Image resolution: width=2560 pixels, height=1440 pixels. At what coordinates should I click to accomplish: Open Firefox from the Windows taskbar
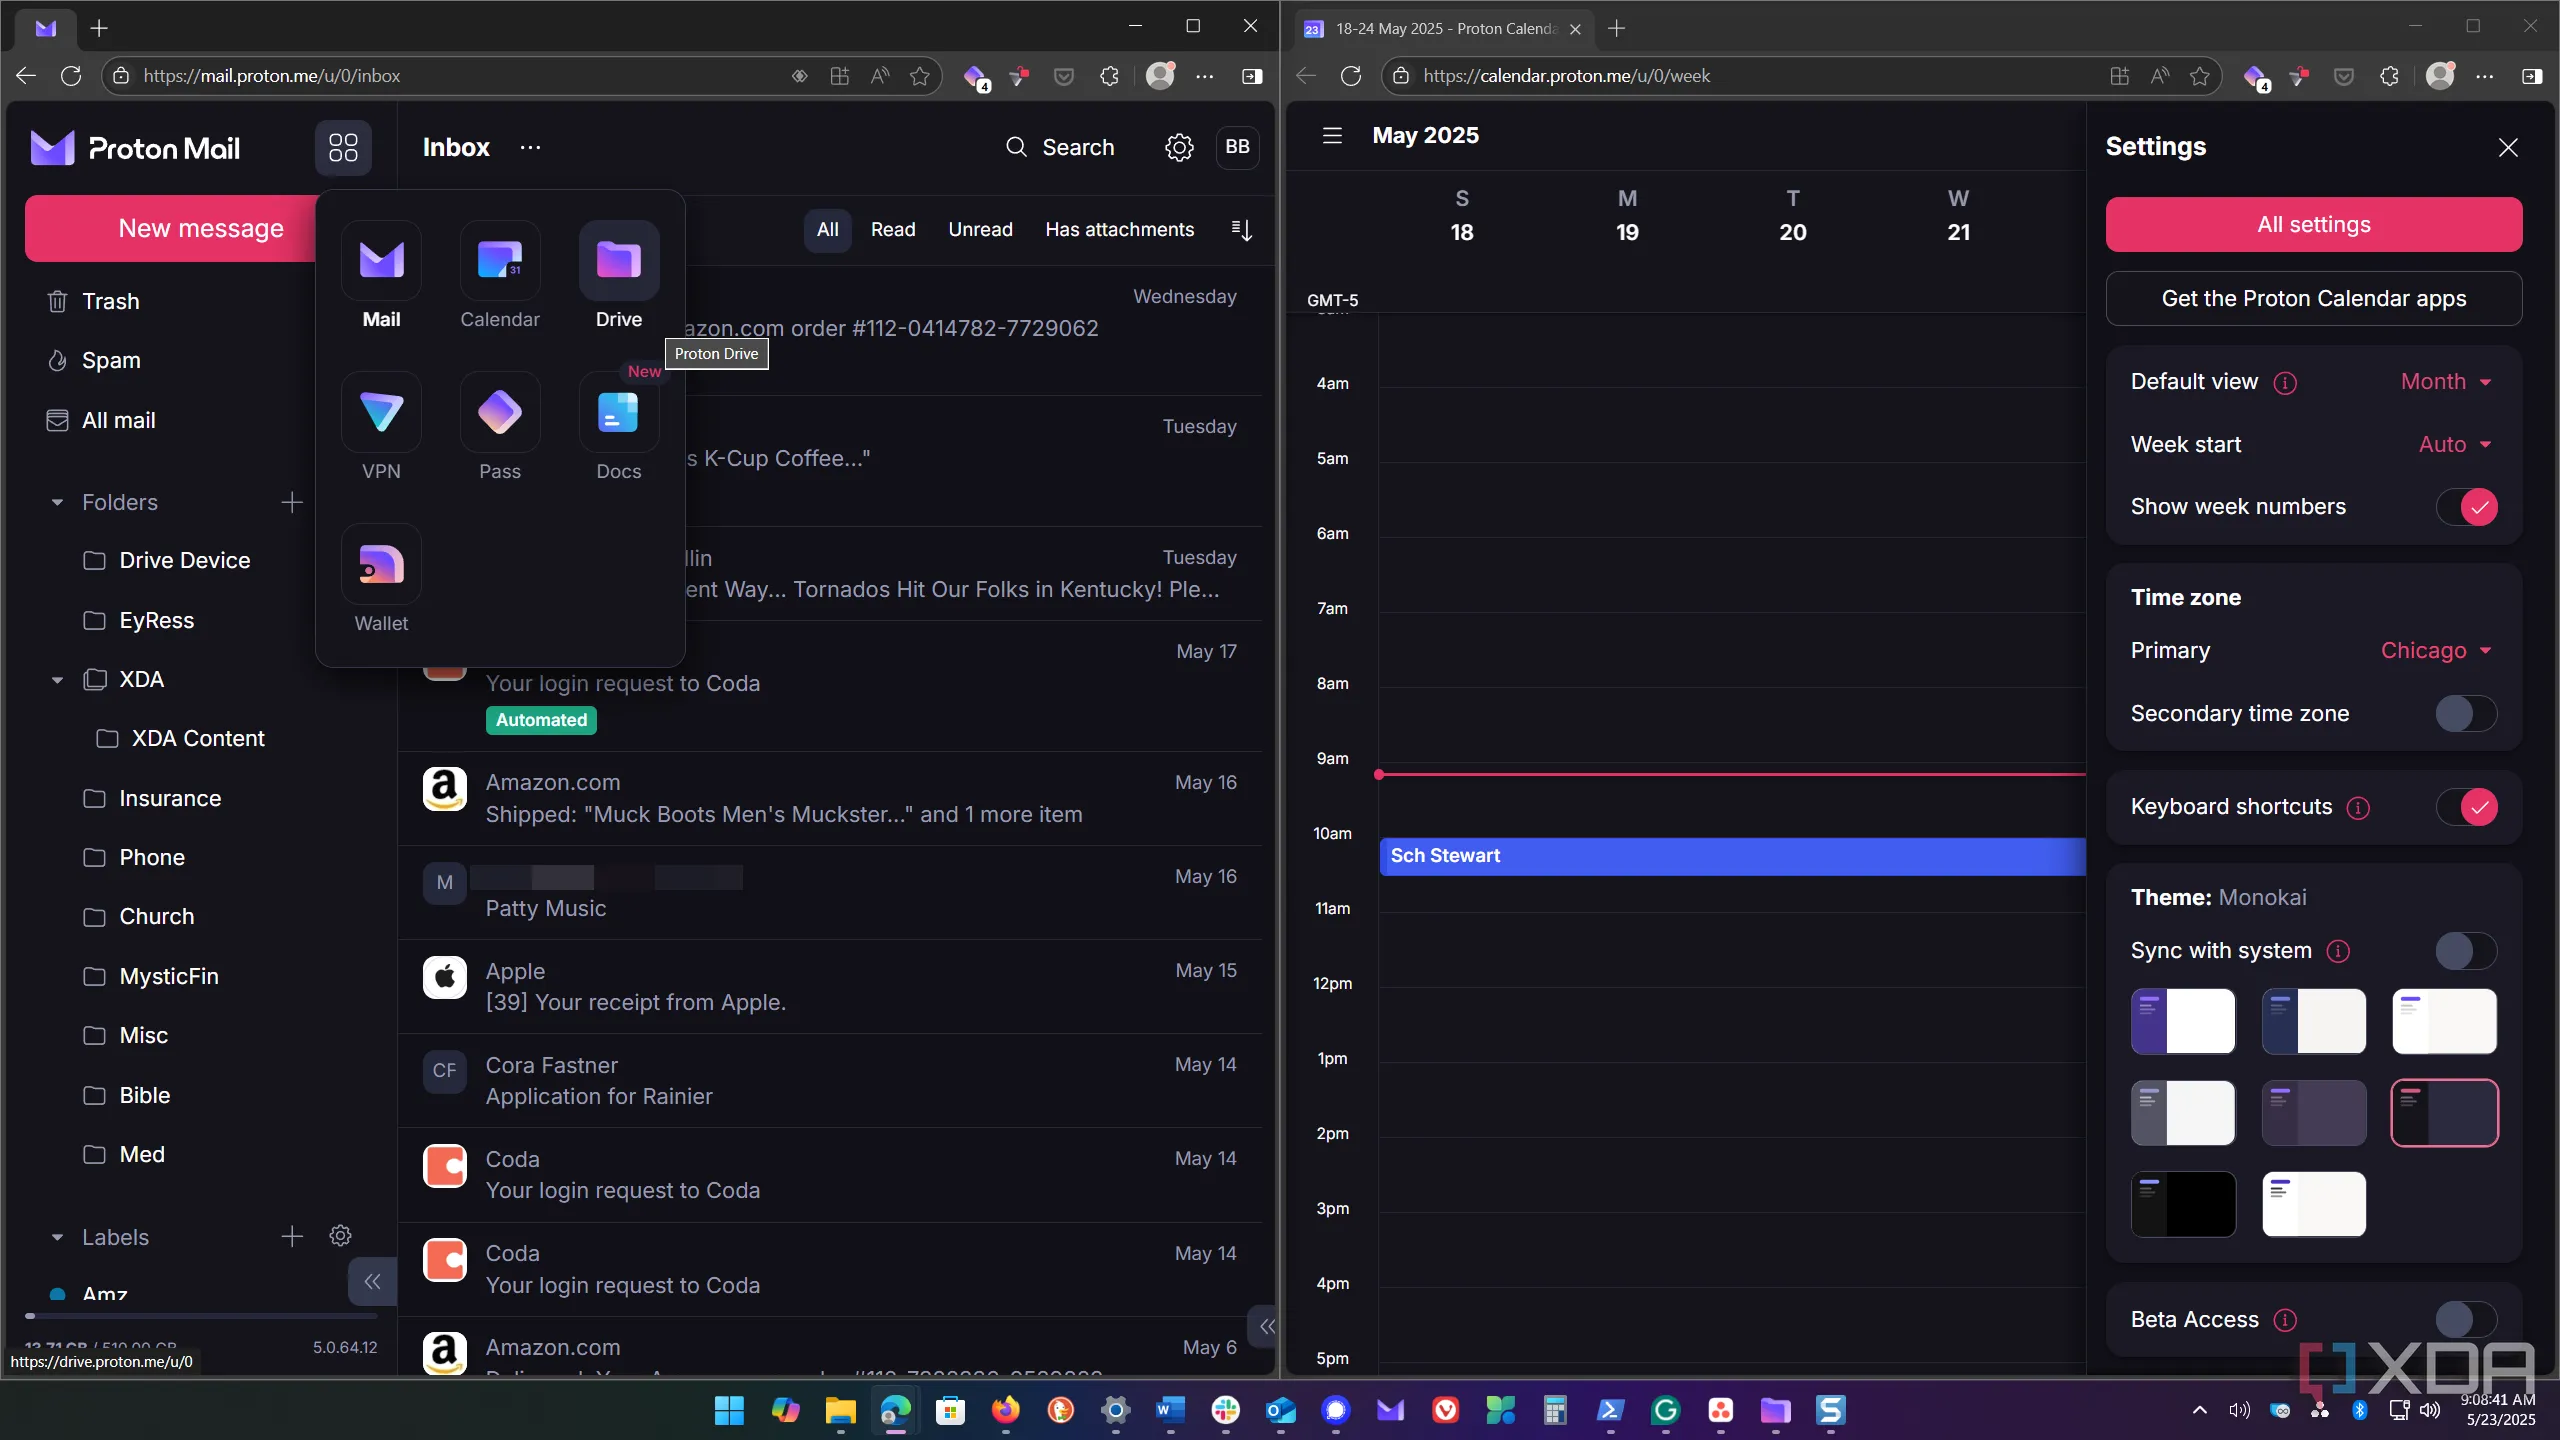pos(1005,1411)
